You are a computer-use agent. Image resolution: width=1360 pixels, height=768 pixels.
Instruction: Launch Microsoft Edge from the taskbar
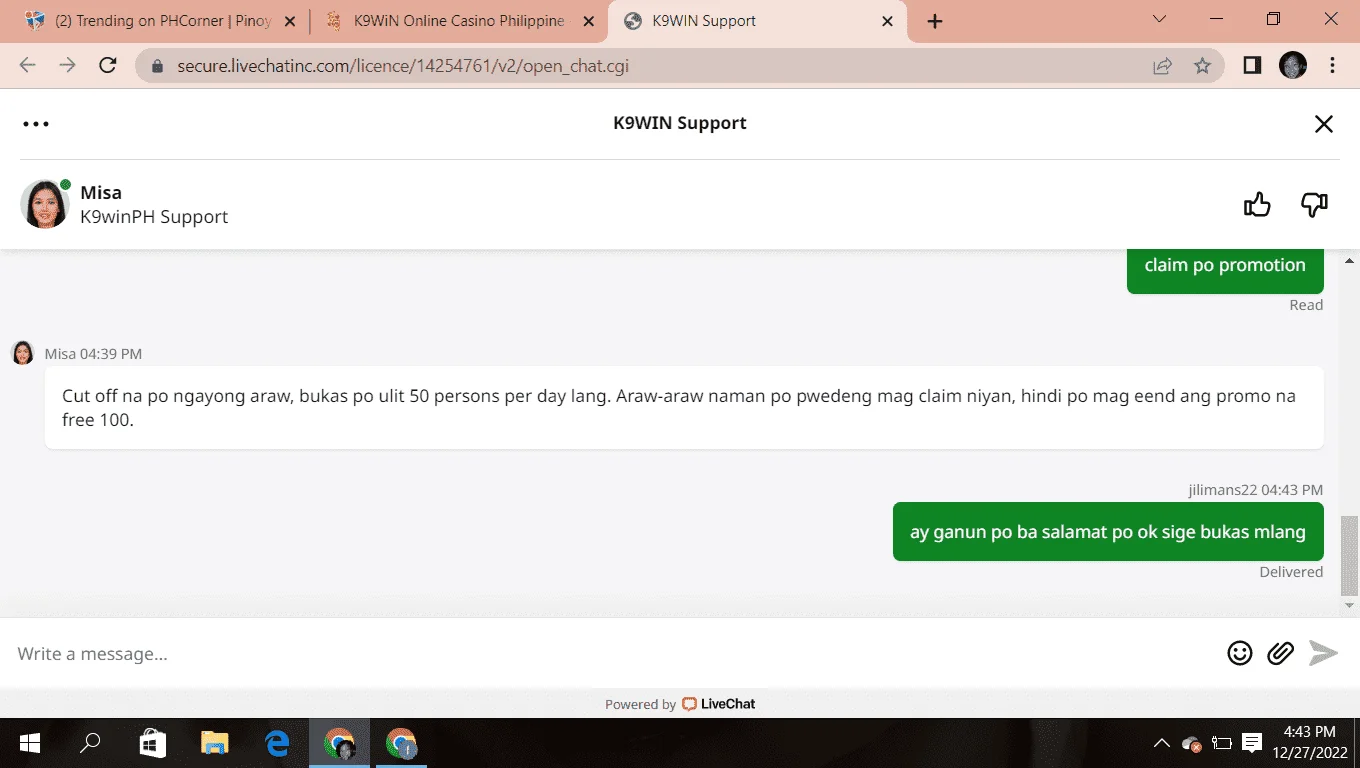tap(277, 743)
